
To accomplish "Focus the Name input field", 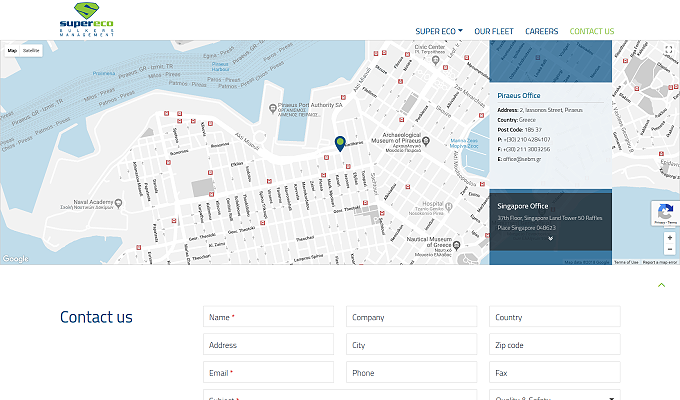I will point(268,317).
